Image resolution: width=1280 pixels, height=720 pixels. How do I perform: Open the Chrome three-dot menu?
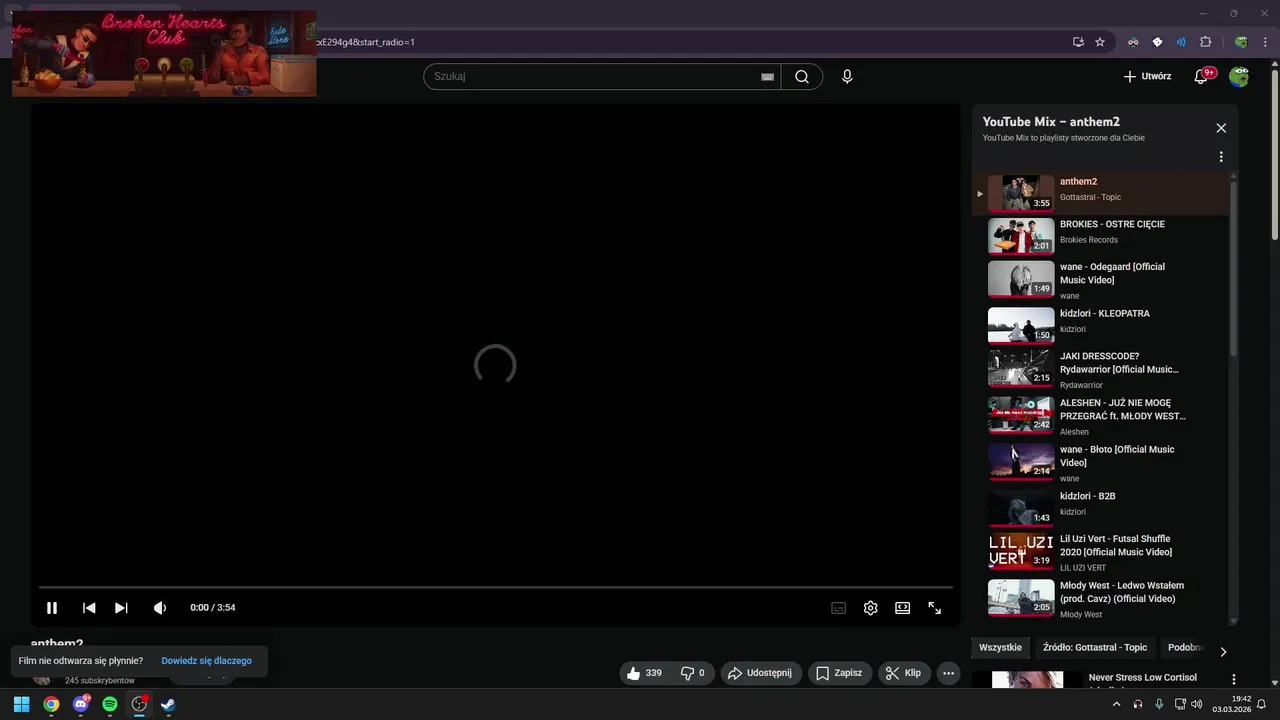(1265, 42)
